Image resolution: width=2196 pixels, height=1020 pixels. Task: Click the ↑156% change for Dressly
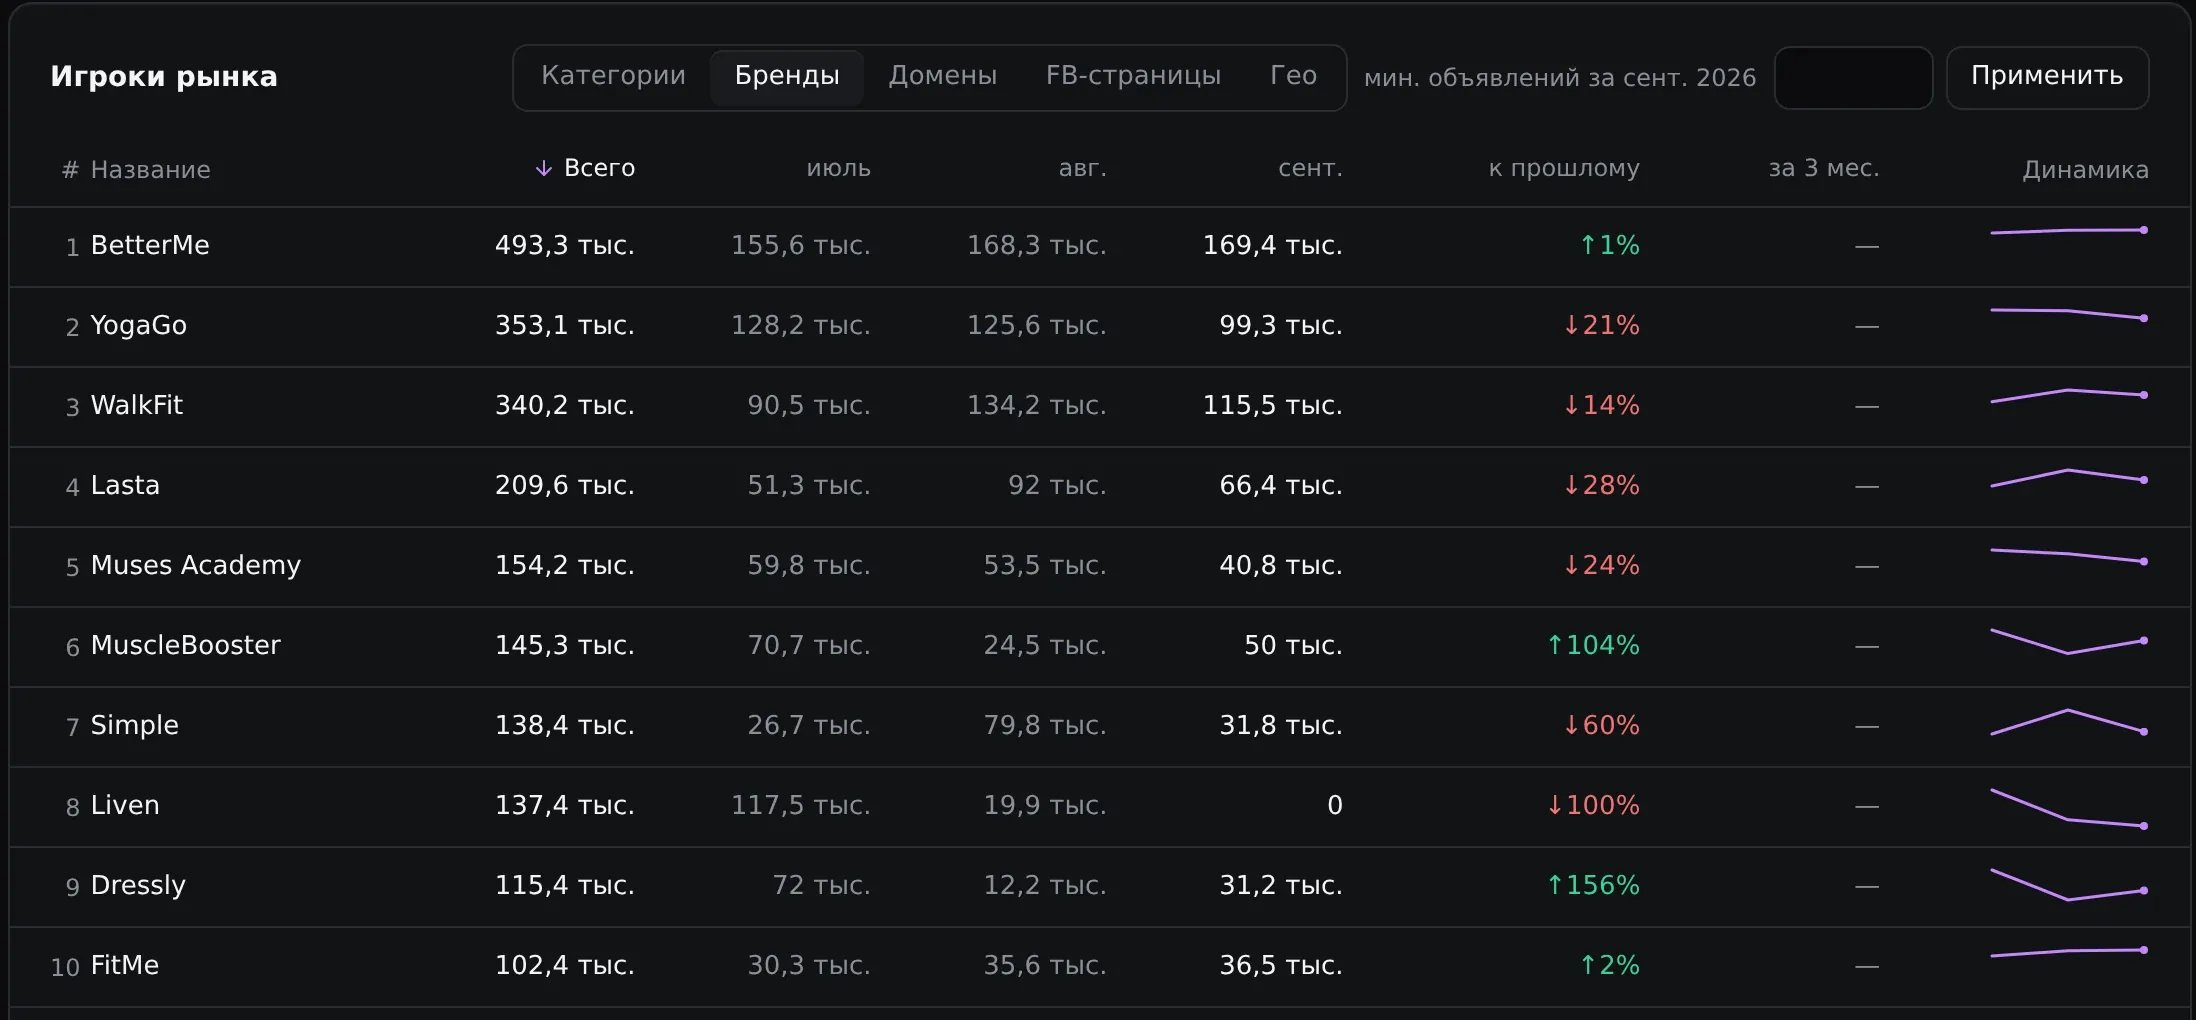click(1593, 885)
